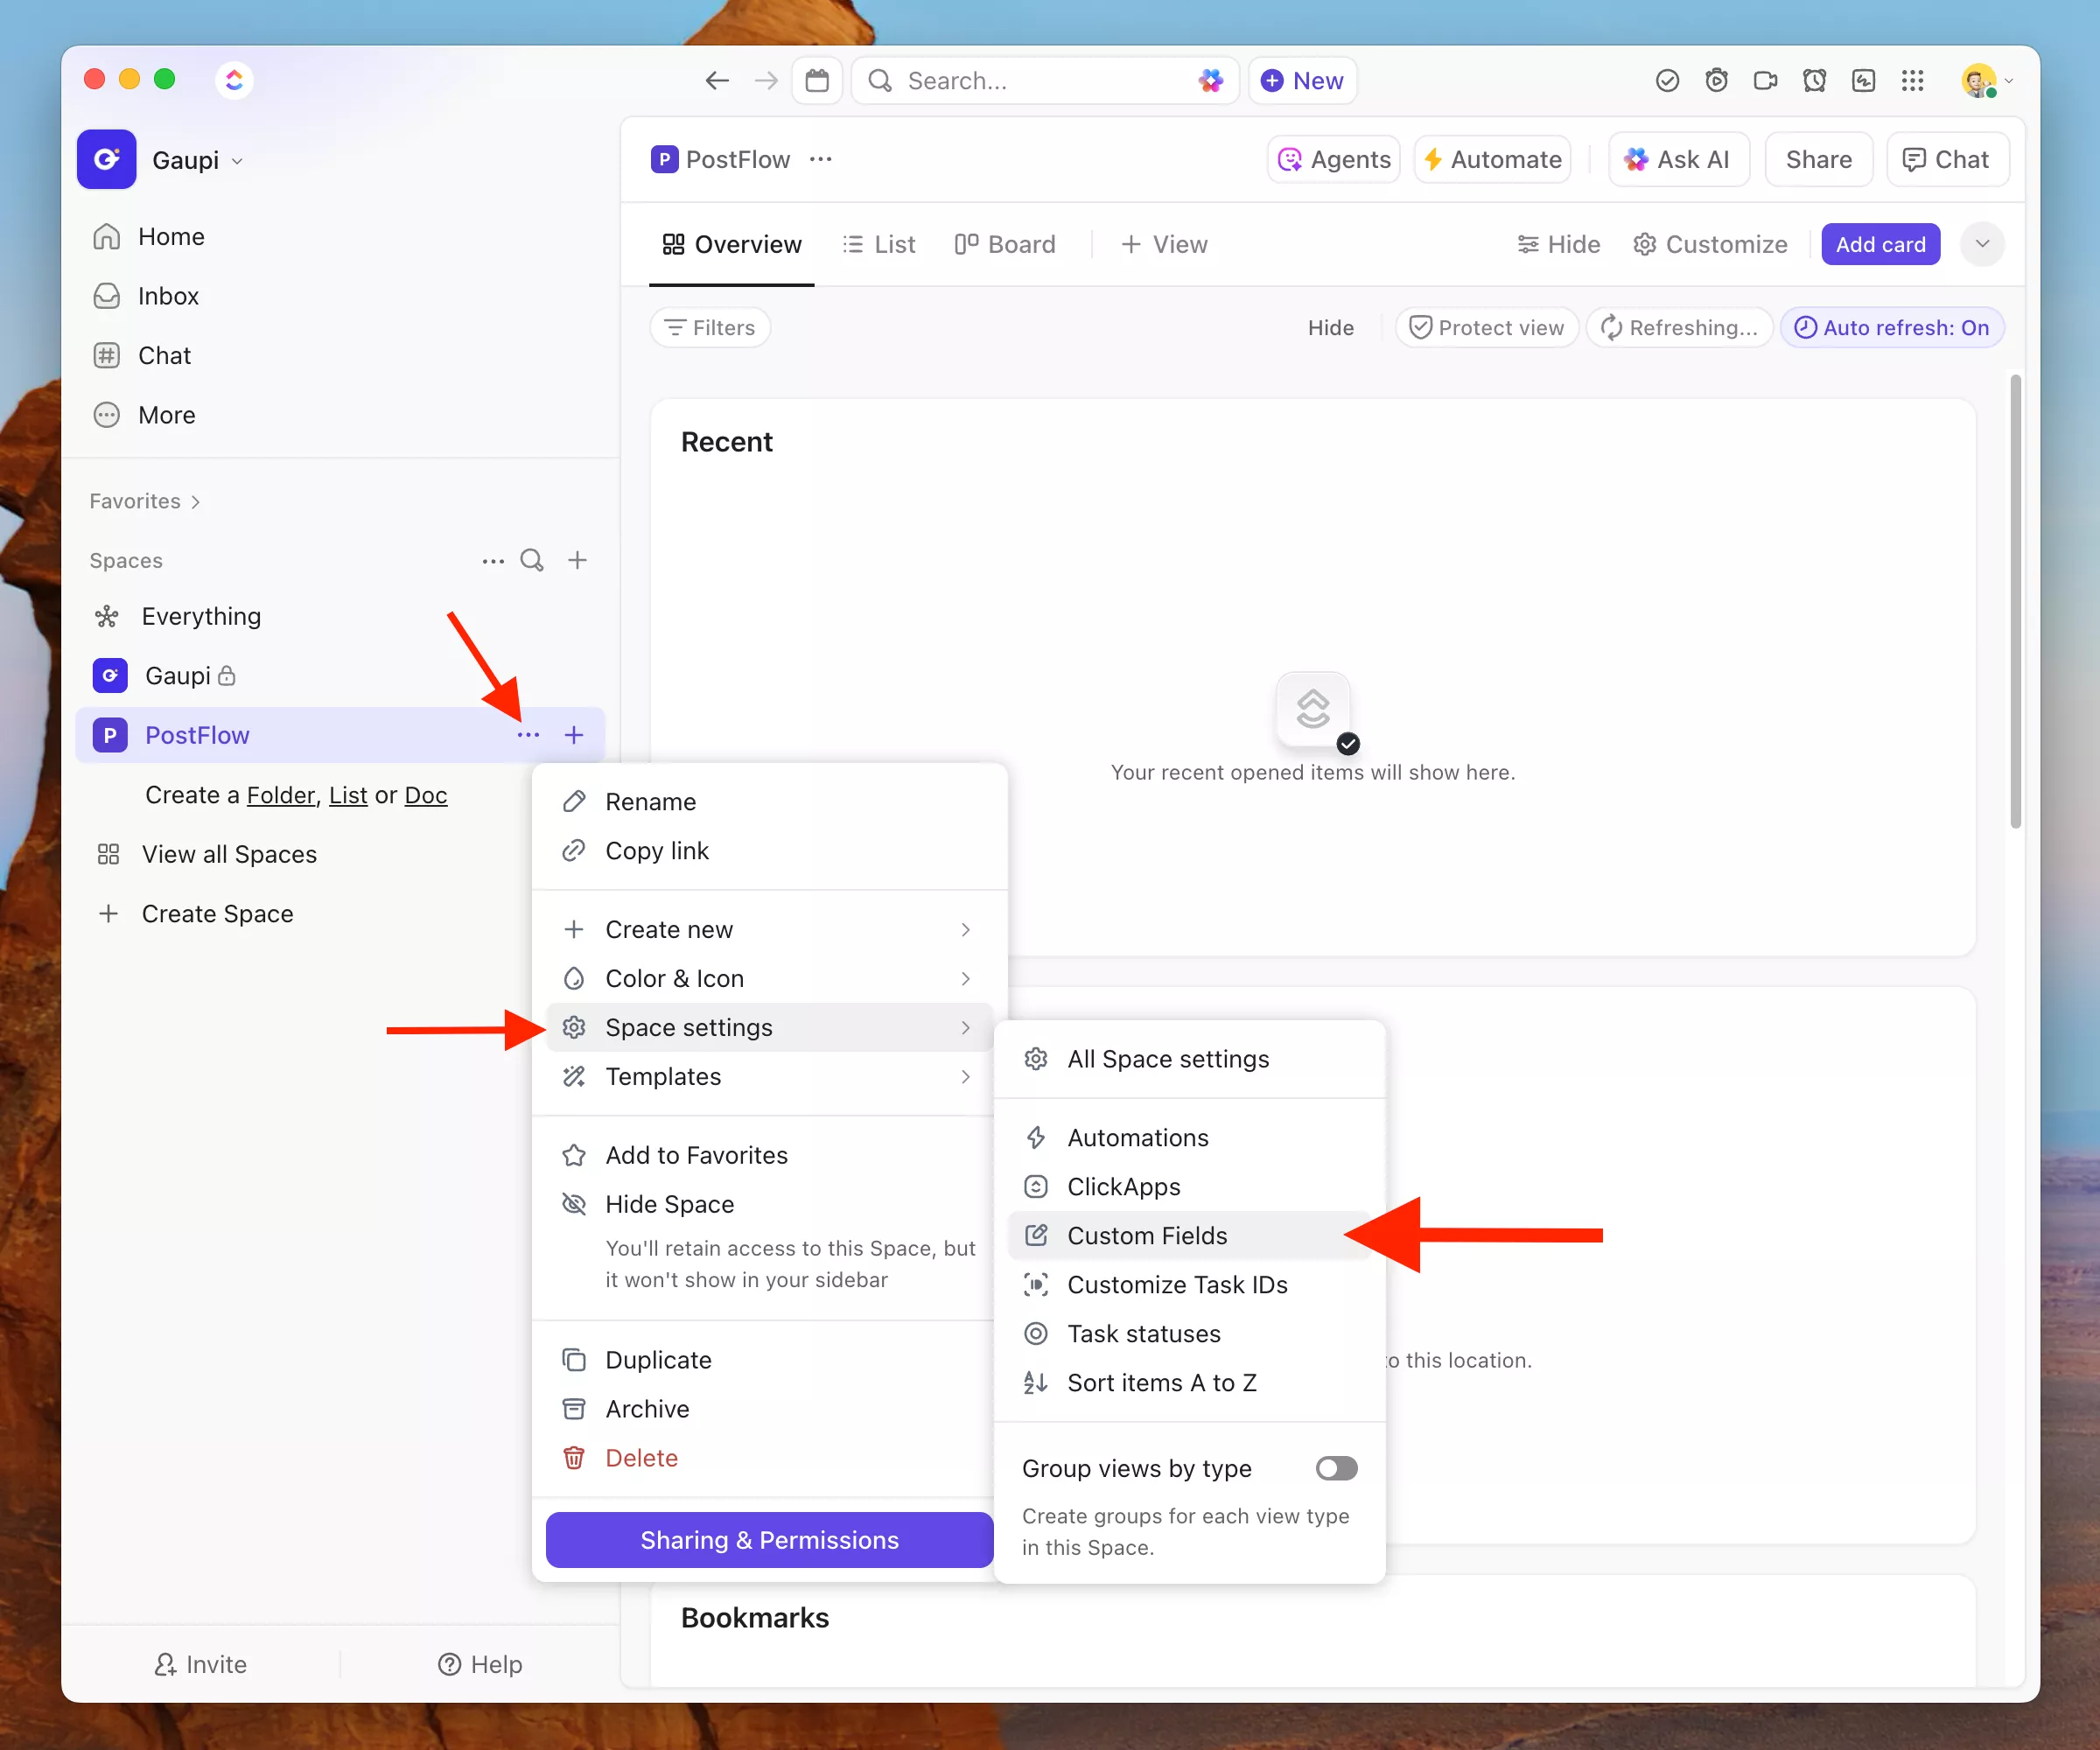The height and width of the screenshot is (1750, 2100).
Task: Open Custom Fields in the submenu
Action: 1190,1236
